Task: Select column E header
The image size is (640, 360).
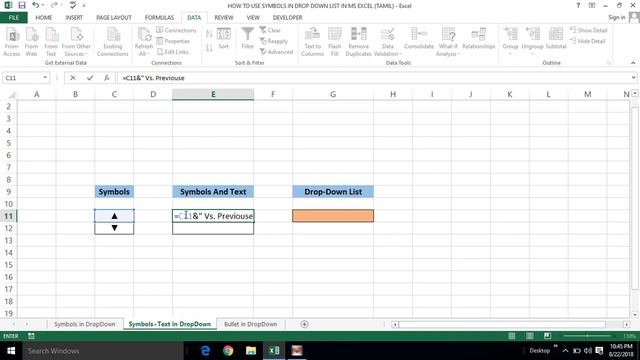Action: [x=213, y=94]
